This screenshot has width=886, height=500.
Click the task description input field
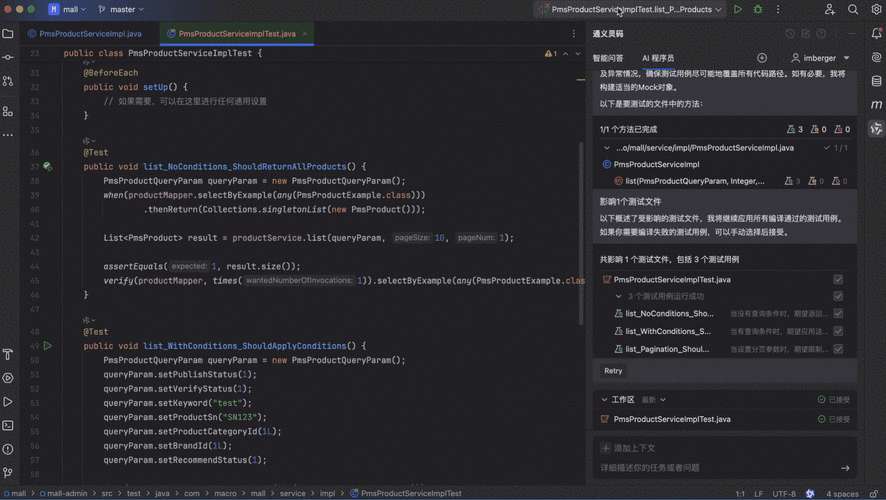(x=718, y=468)
